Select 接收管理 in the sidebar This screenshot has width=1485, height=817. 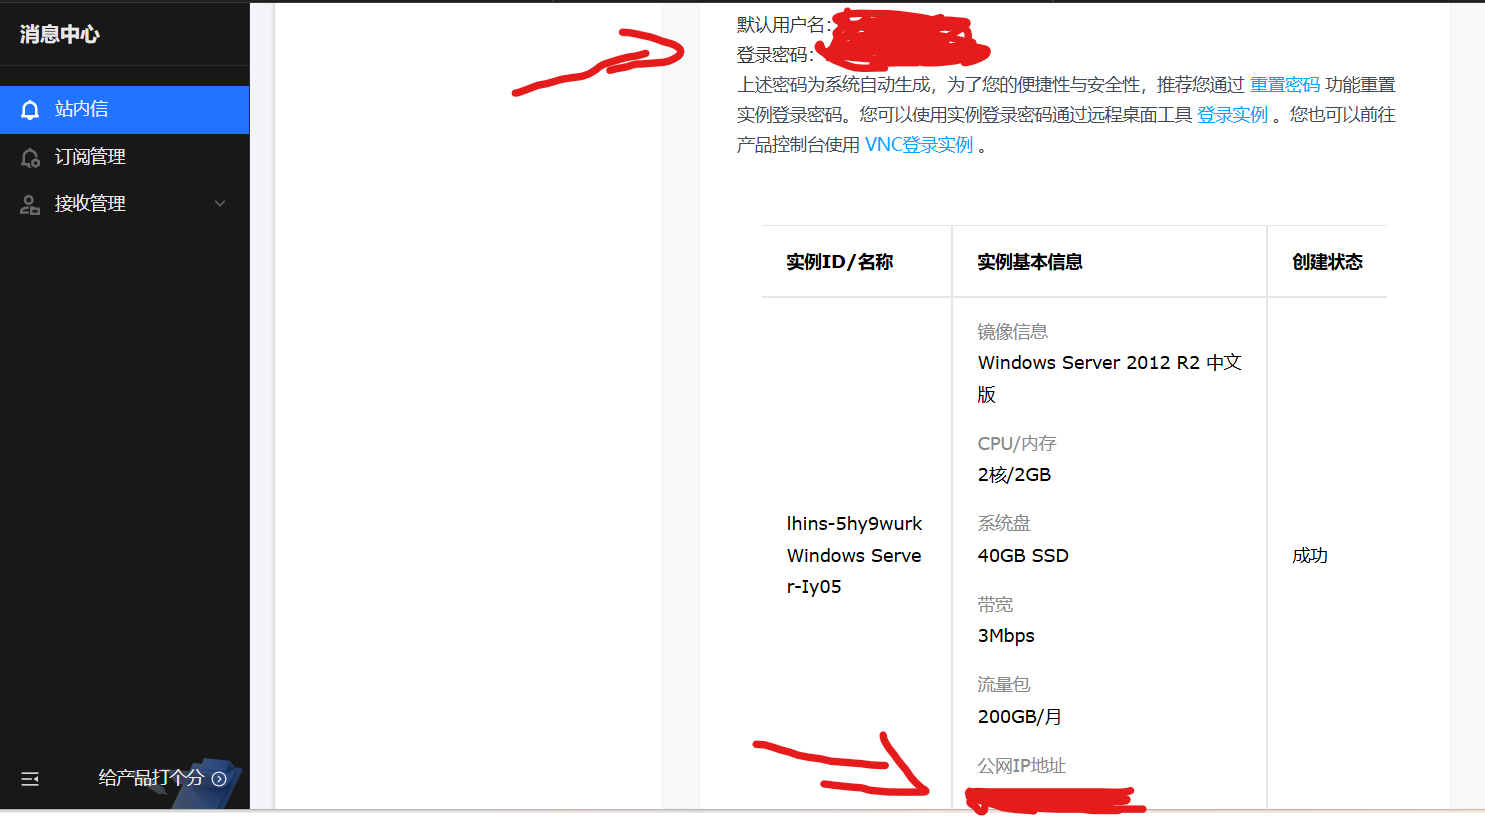[124, 204]
